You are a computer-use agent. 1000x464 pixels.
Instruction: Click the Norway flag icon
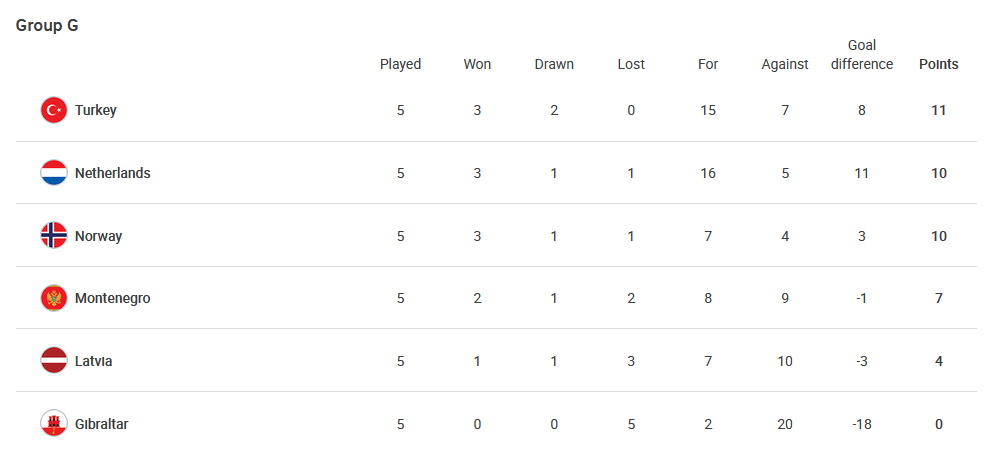54,236
